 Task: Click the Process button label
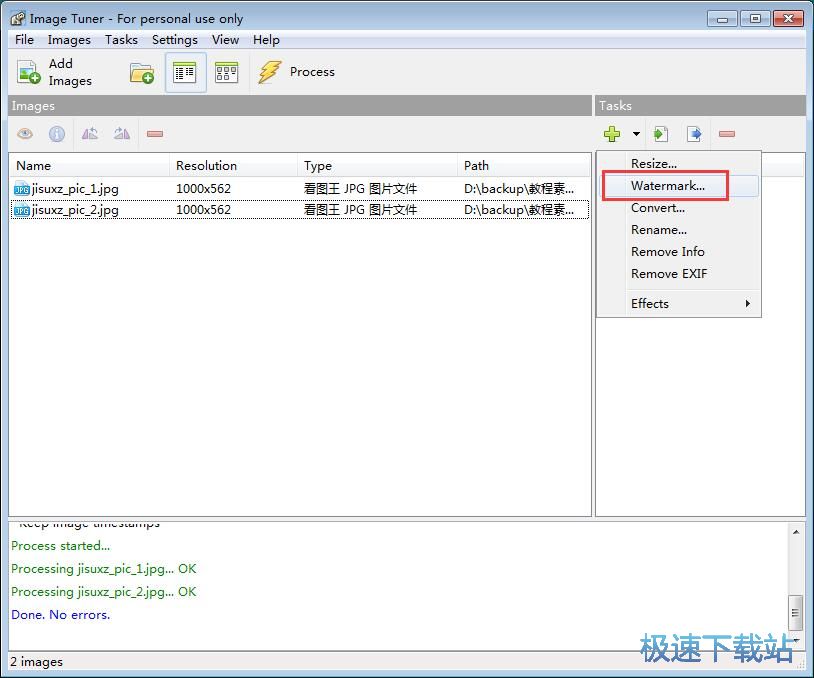pos(312,72)
